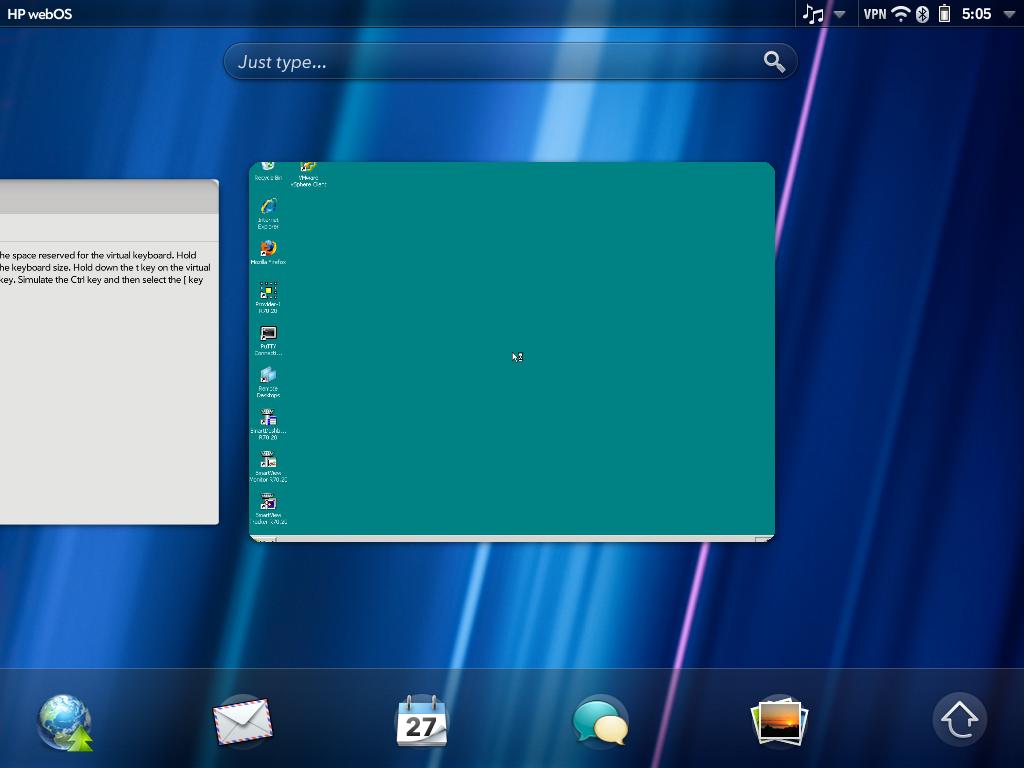Open the HP webOS app menu

pos(39,14)
